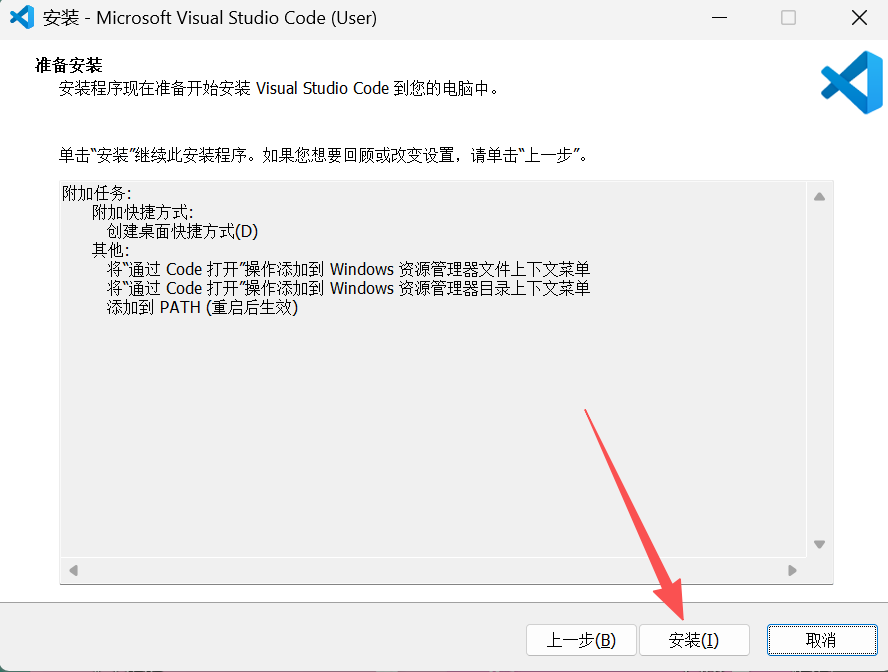Click the scroll down arrow in summary box
Viewport: 888px width, 672px height.
pos(819,544)
